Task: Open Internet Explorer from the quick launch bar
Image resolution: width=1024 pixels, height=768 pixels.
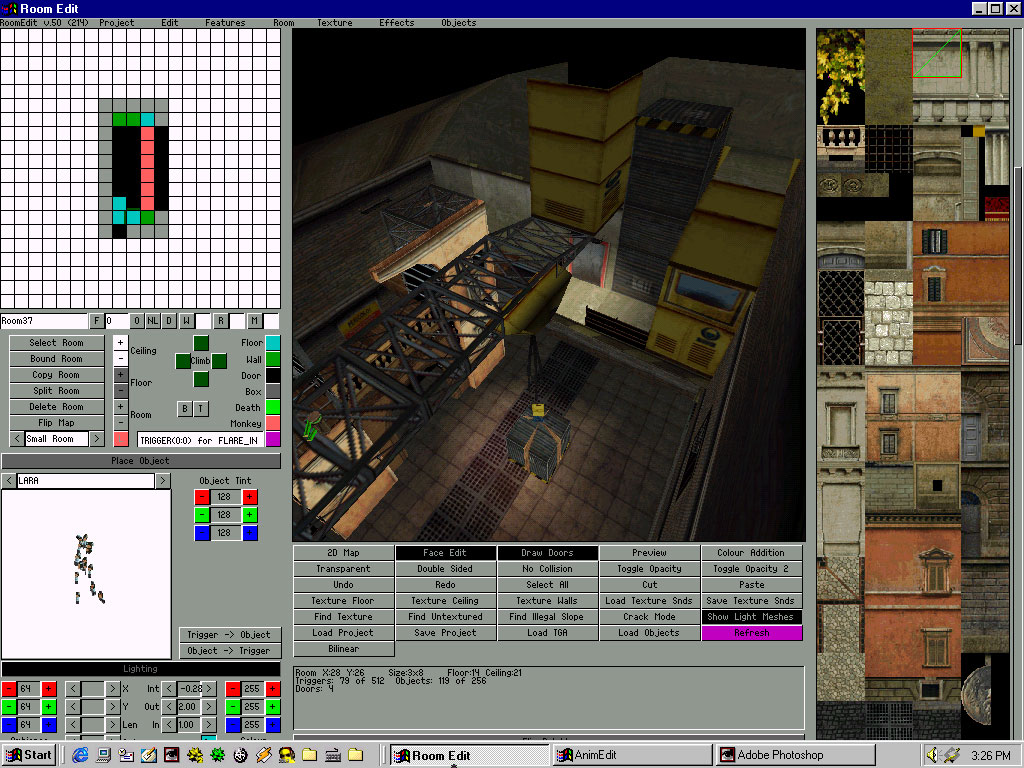Action: 80,755
